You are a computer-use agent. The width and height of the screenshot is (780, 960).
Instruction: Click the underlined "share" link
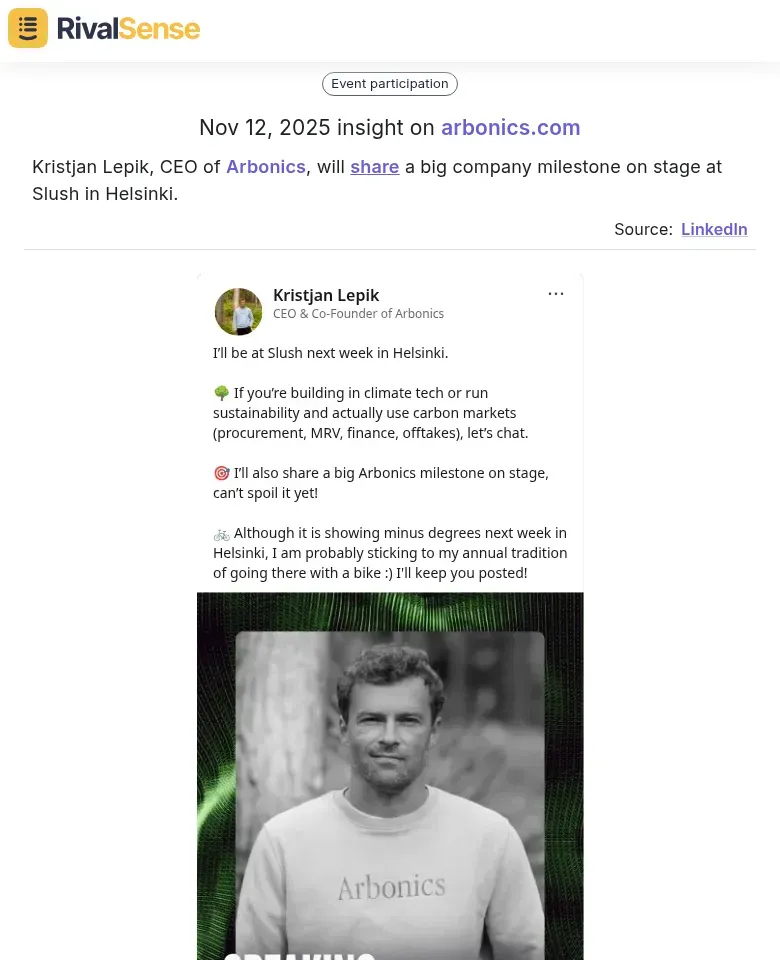click(x=375, y=167)
